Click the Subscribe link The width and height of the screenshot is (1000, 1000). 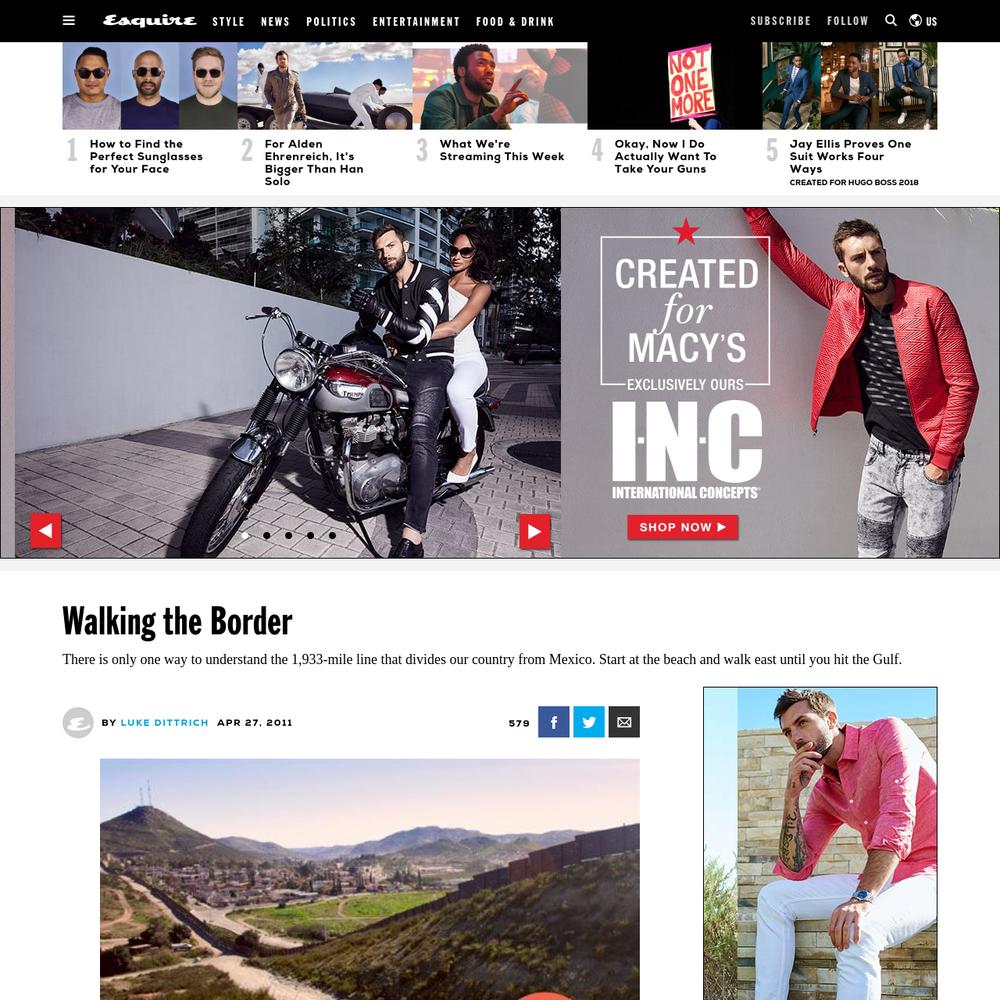pos(780,21)
